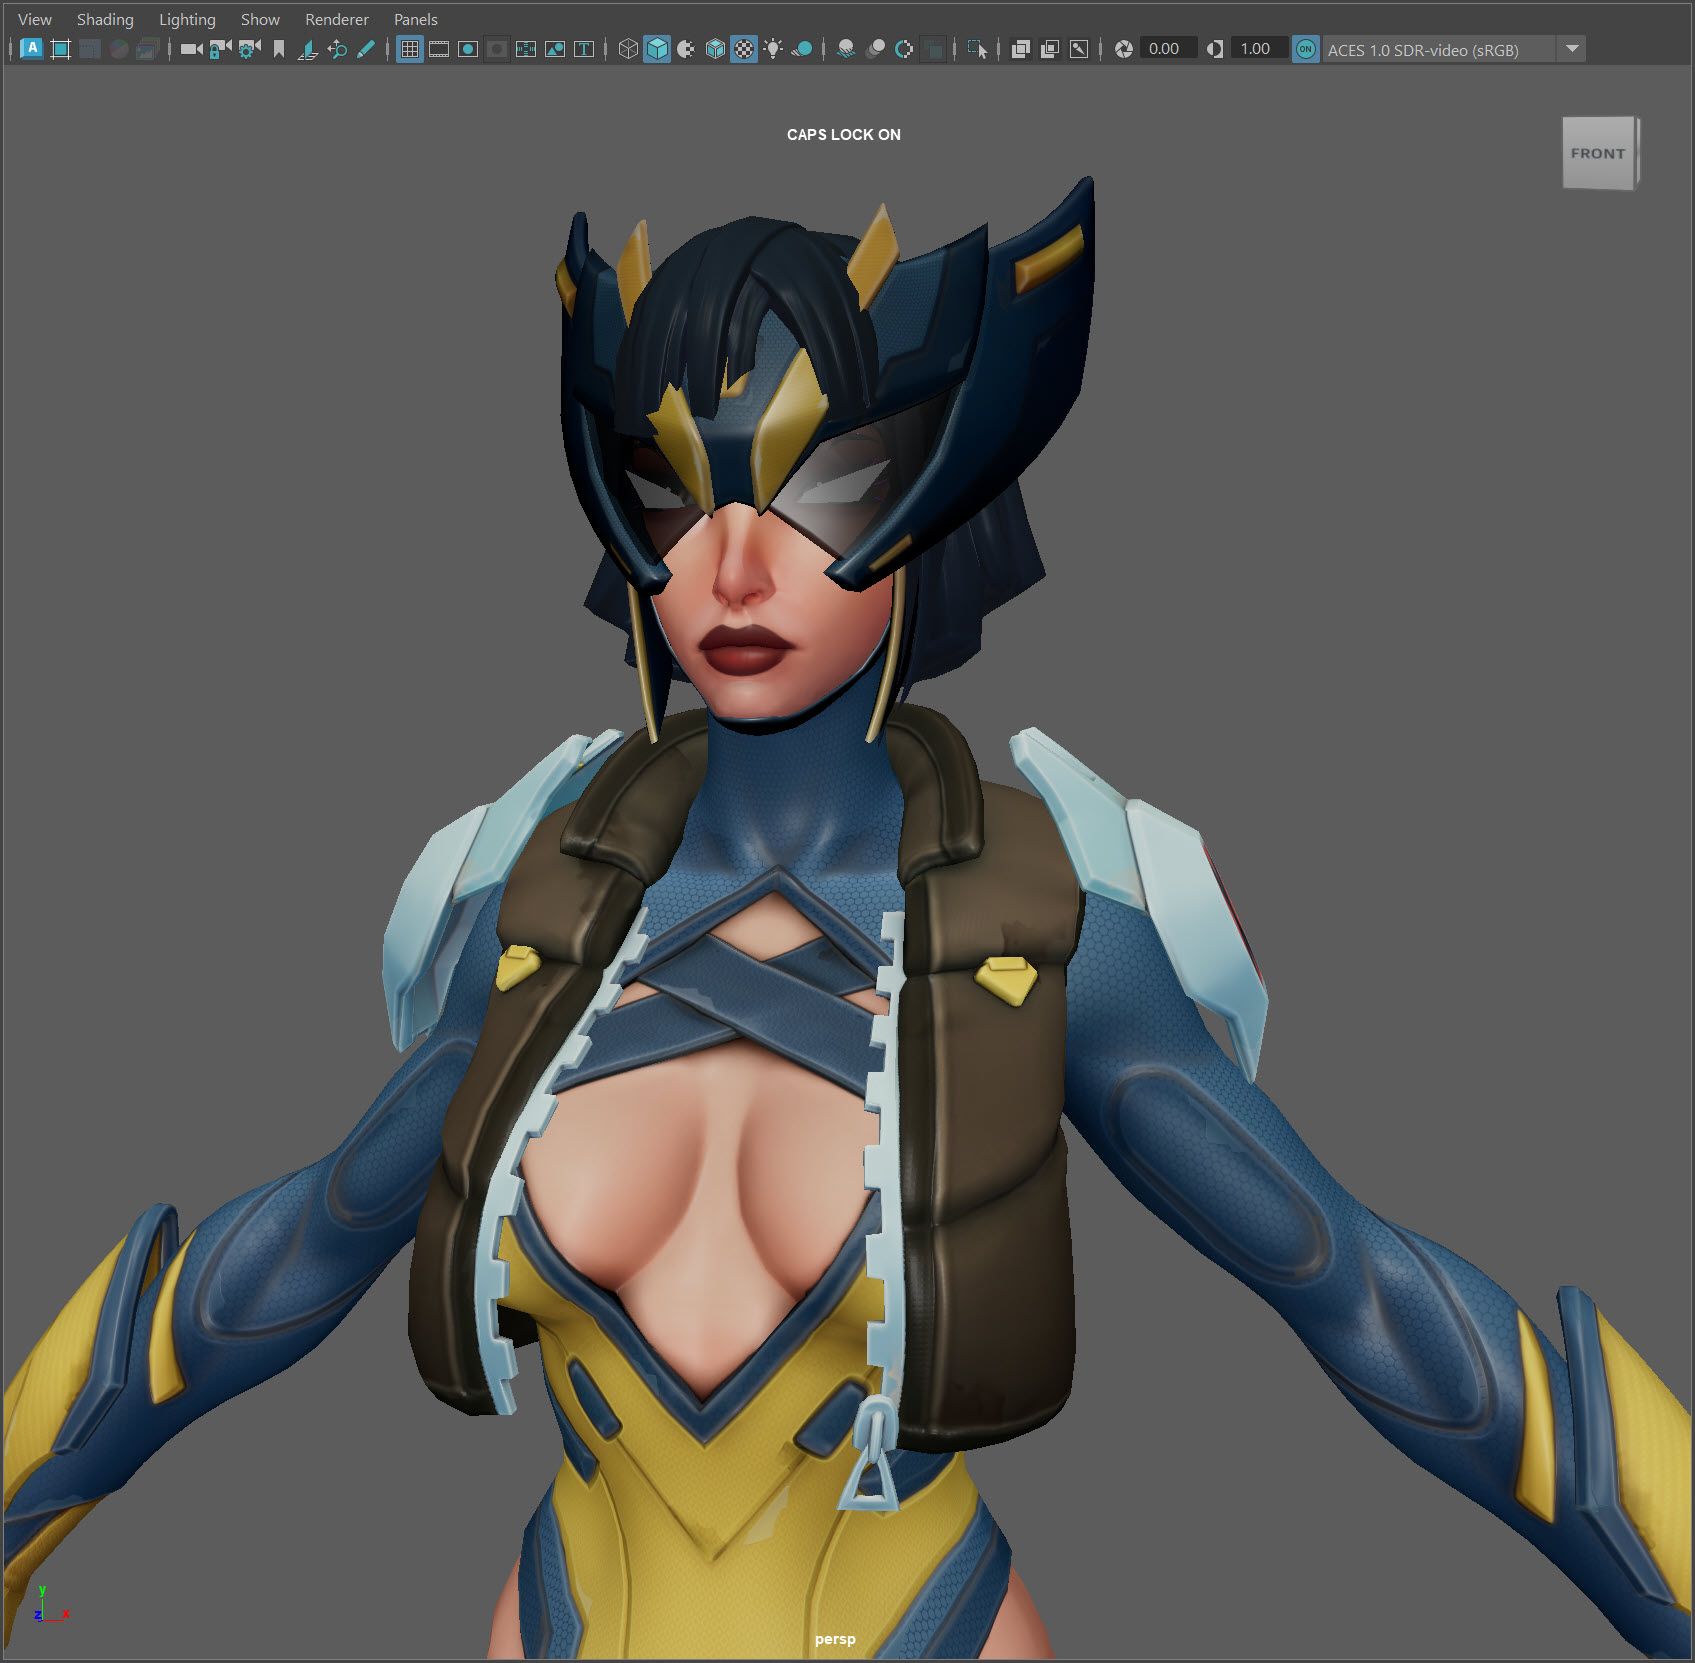The height and width of the screenshot is (1663, 1695).
Task: Open the Renderer menu
Action: click(x=337, y=19)
